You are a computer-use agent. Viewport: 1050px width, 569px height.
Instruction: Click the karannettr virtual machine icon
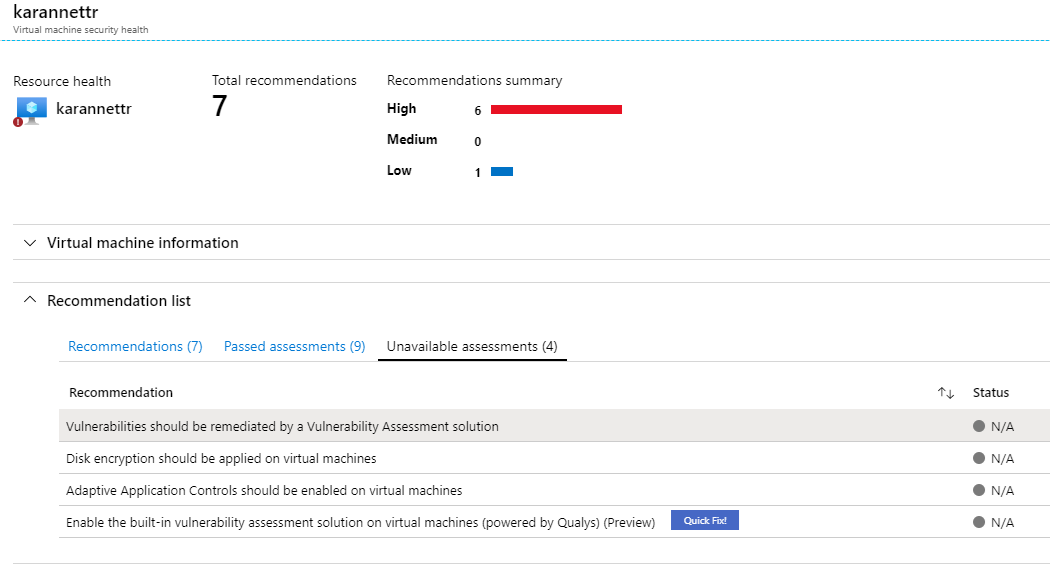(x=30, y=110)
